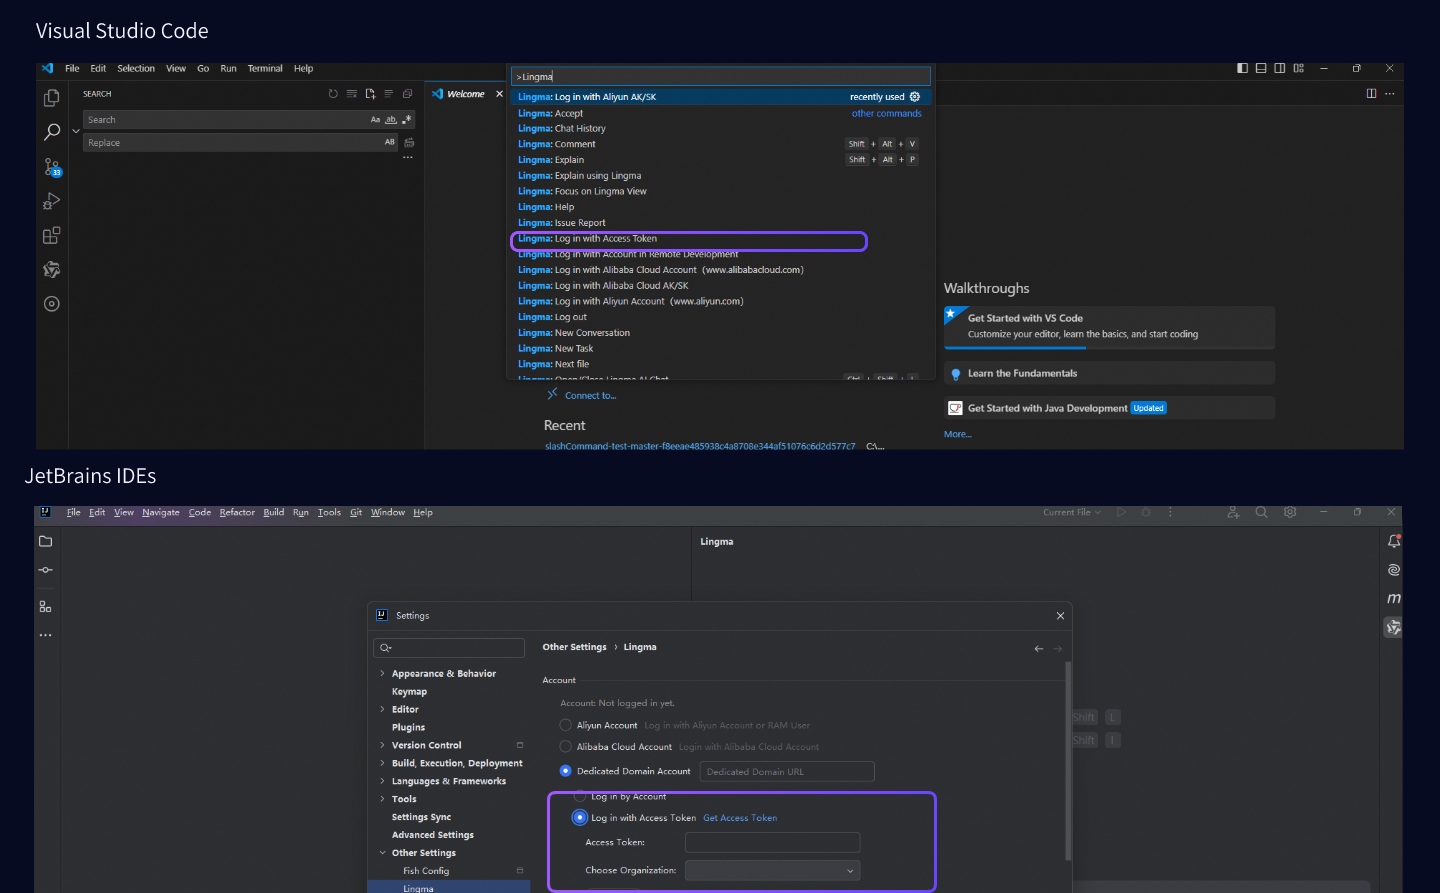Toggle Preserve Case in Replace field
The image size is (1440, 893).
click(x=390, y=143)
